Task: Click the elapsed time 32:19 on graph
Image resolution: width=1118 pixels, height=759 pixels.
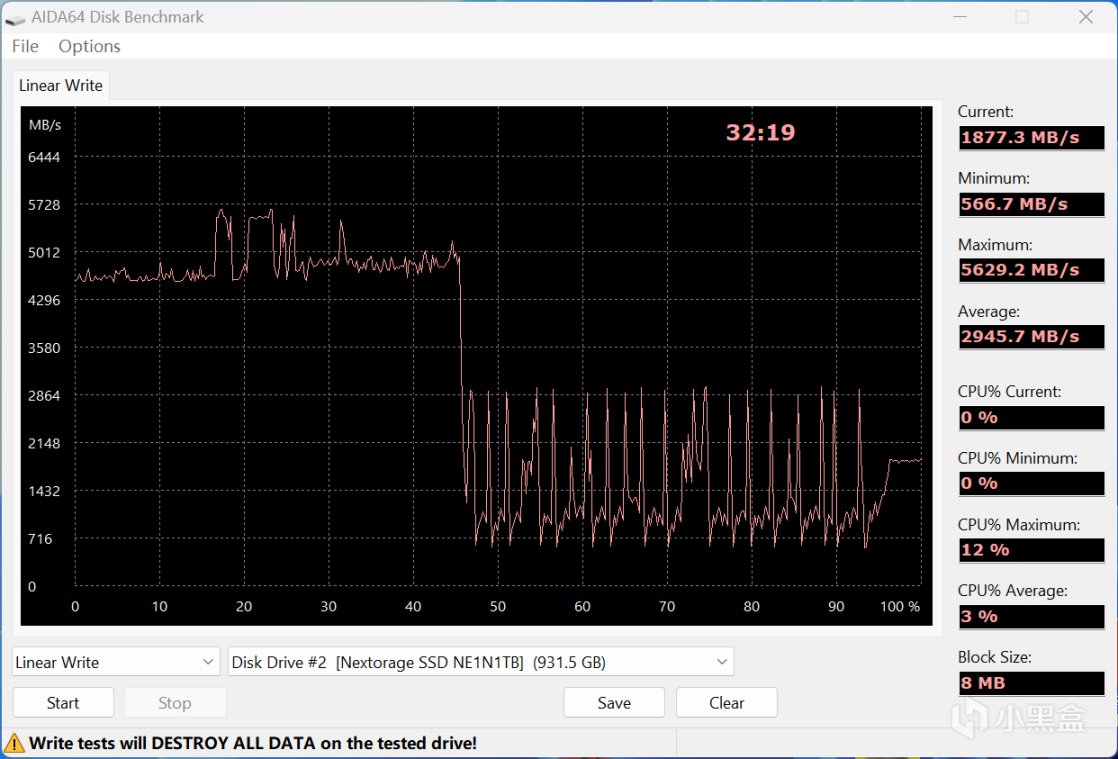Action: (x=760, y=133)
